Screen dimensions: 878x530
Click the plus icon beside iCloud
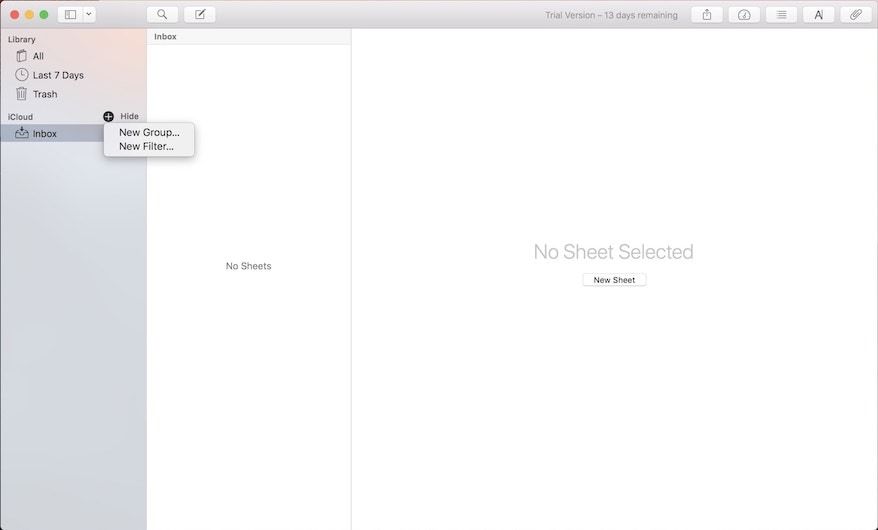(x=109, y=117)
